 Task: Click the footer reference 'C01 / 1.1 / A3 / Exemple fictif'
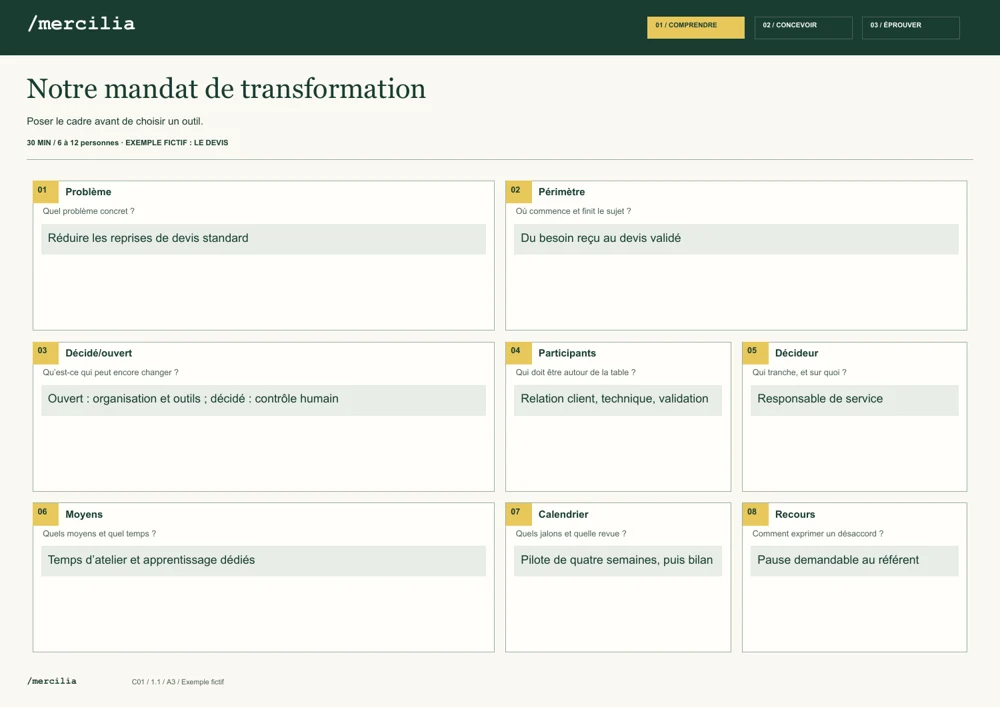click(x=178, y=682)
